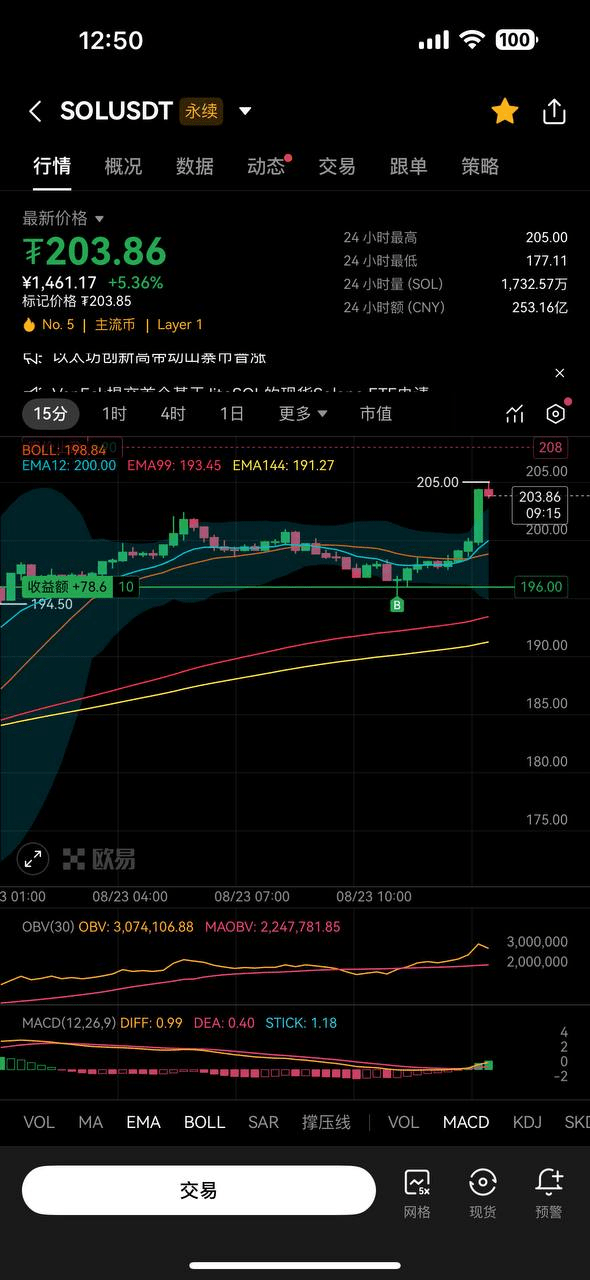The height and width of the screenshot is (1280, 590).
Task: Toggle the favorite star for SOLUSDT
Action: (x=505, y=111)
